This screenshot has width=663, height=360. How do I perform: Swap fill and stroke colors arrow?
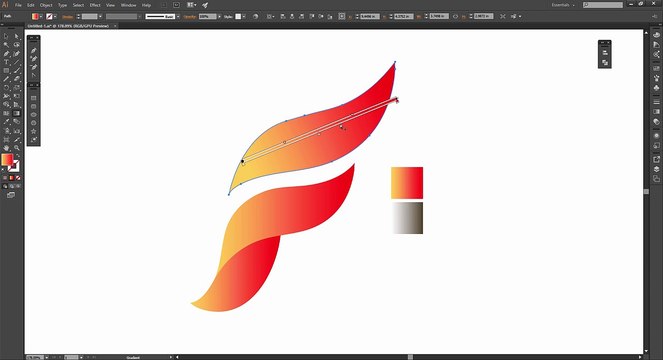(x=18, y=156)
